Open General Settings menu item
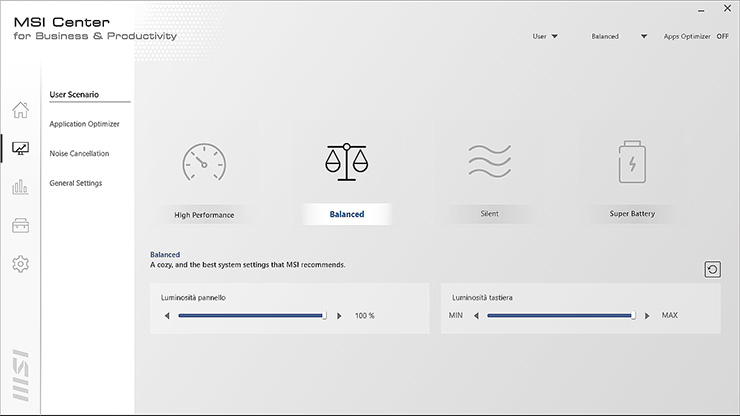740x416 pixels. [x=75, y=183]
